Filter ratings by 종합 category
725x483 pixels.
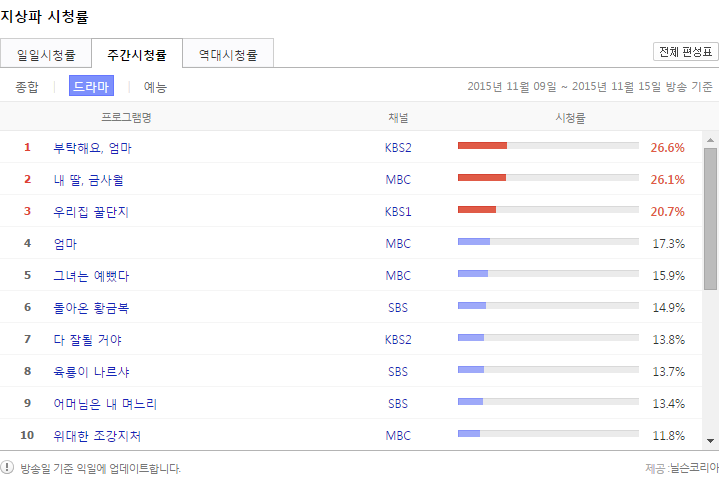27,87
